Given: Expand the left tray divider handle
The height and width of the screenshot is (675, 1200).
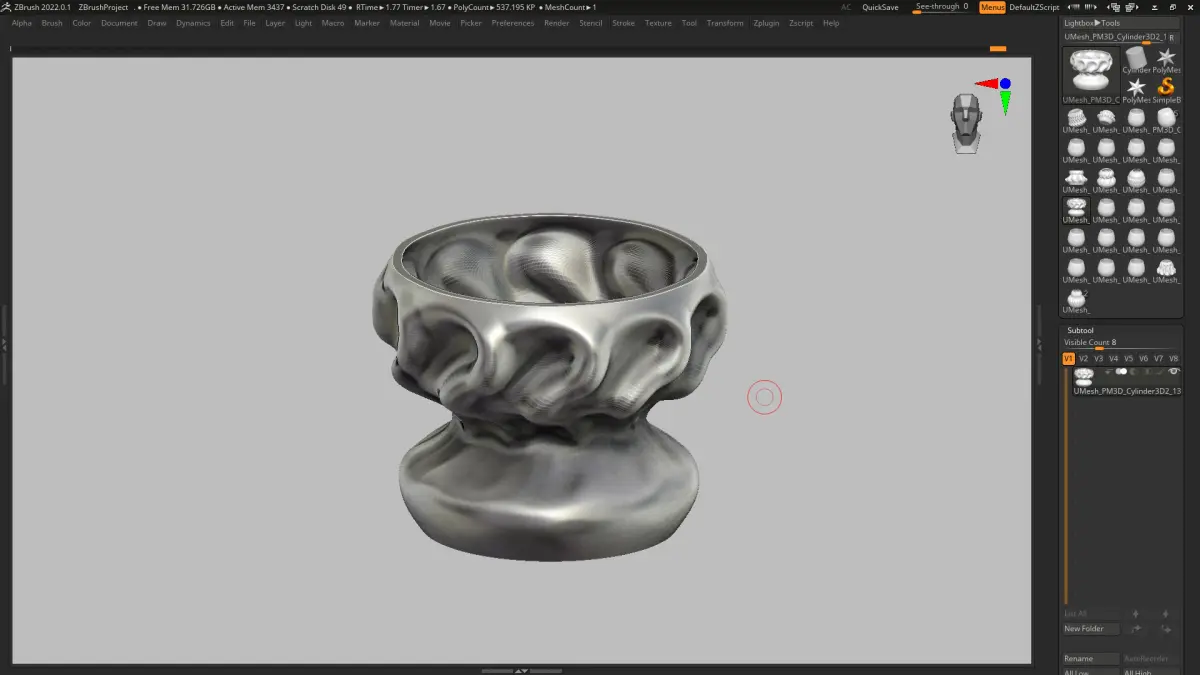Looking at the screenshot, I should coord(4,343).
